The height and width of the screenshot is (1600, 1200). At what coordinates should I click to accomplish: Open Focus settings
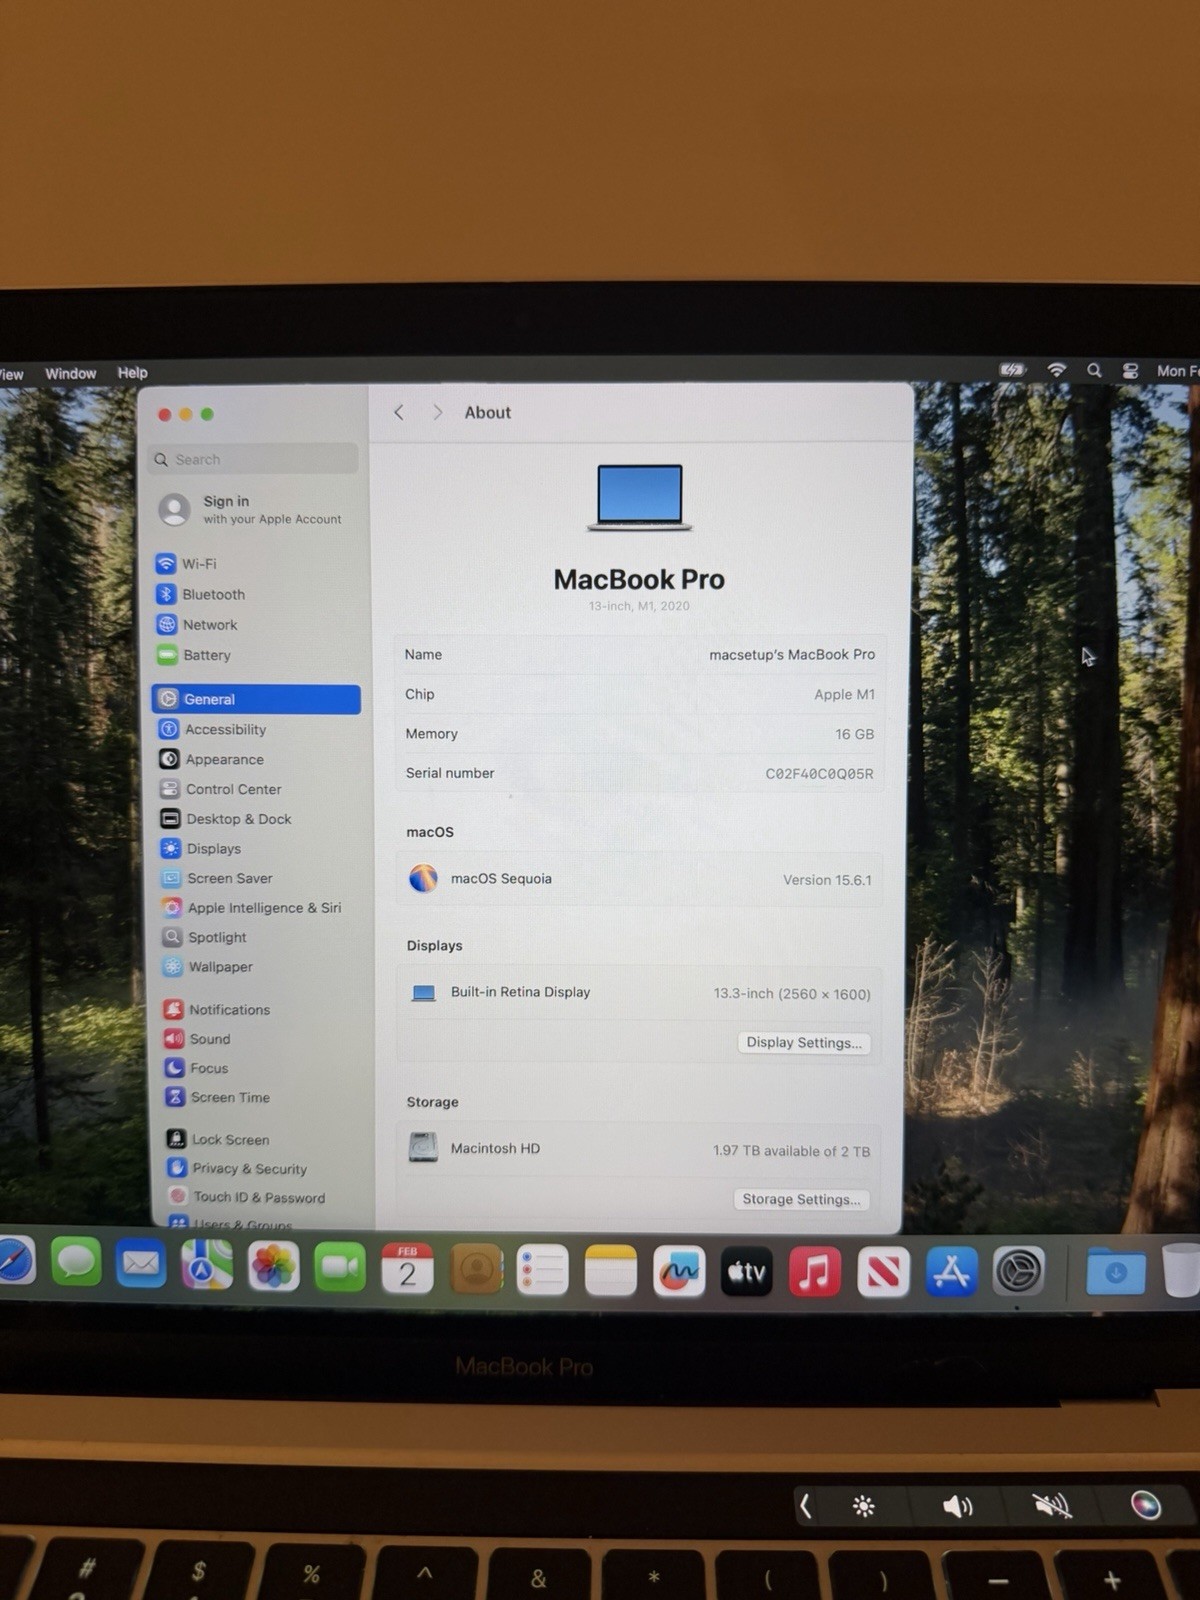(x=197, y=1068)
